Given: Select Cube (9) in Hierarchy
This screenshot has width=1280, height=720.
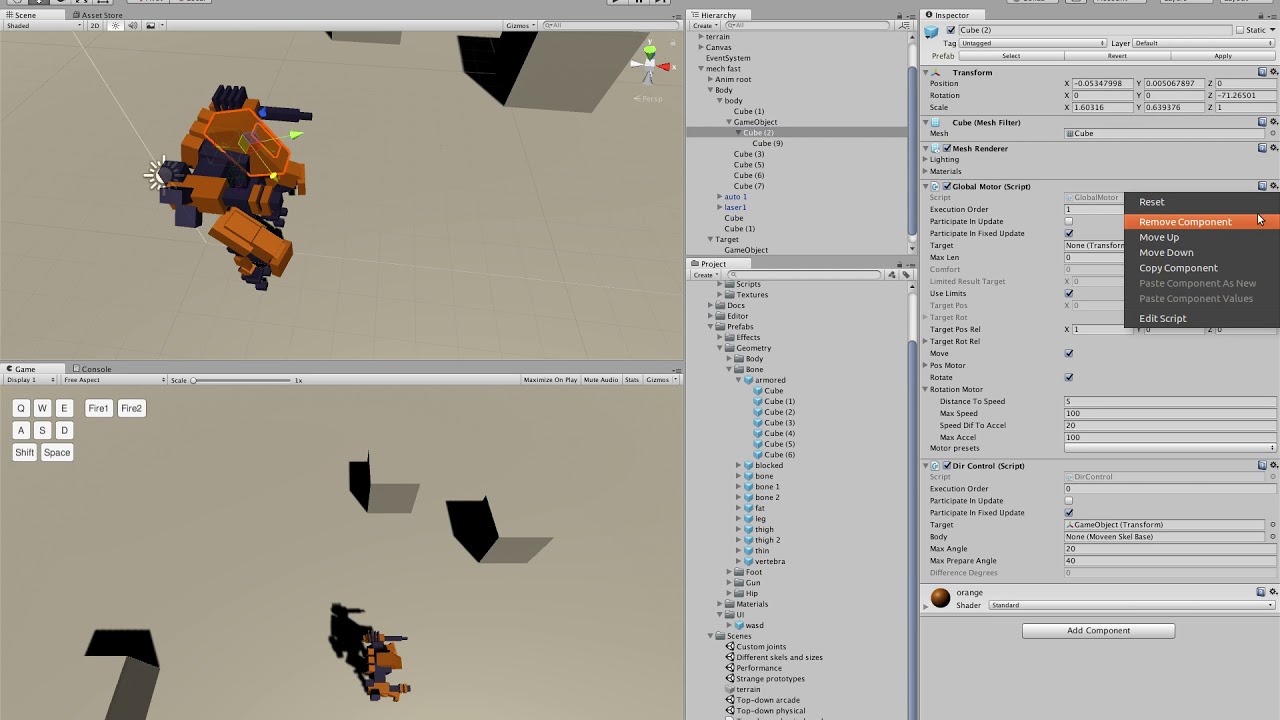Looking at the screenshot, I should point(767,143).
